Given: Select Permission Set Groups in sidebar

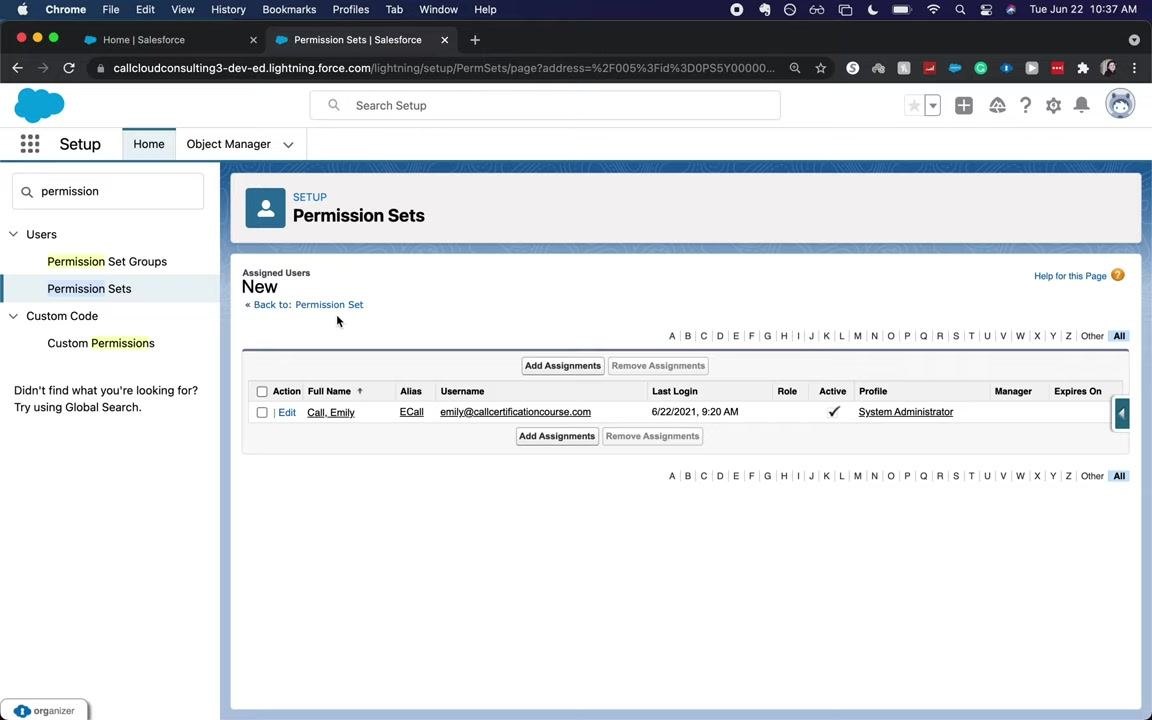Looking at the screenshot, I should (x=107, y=262).
